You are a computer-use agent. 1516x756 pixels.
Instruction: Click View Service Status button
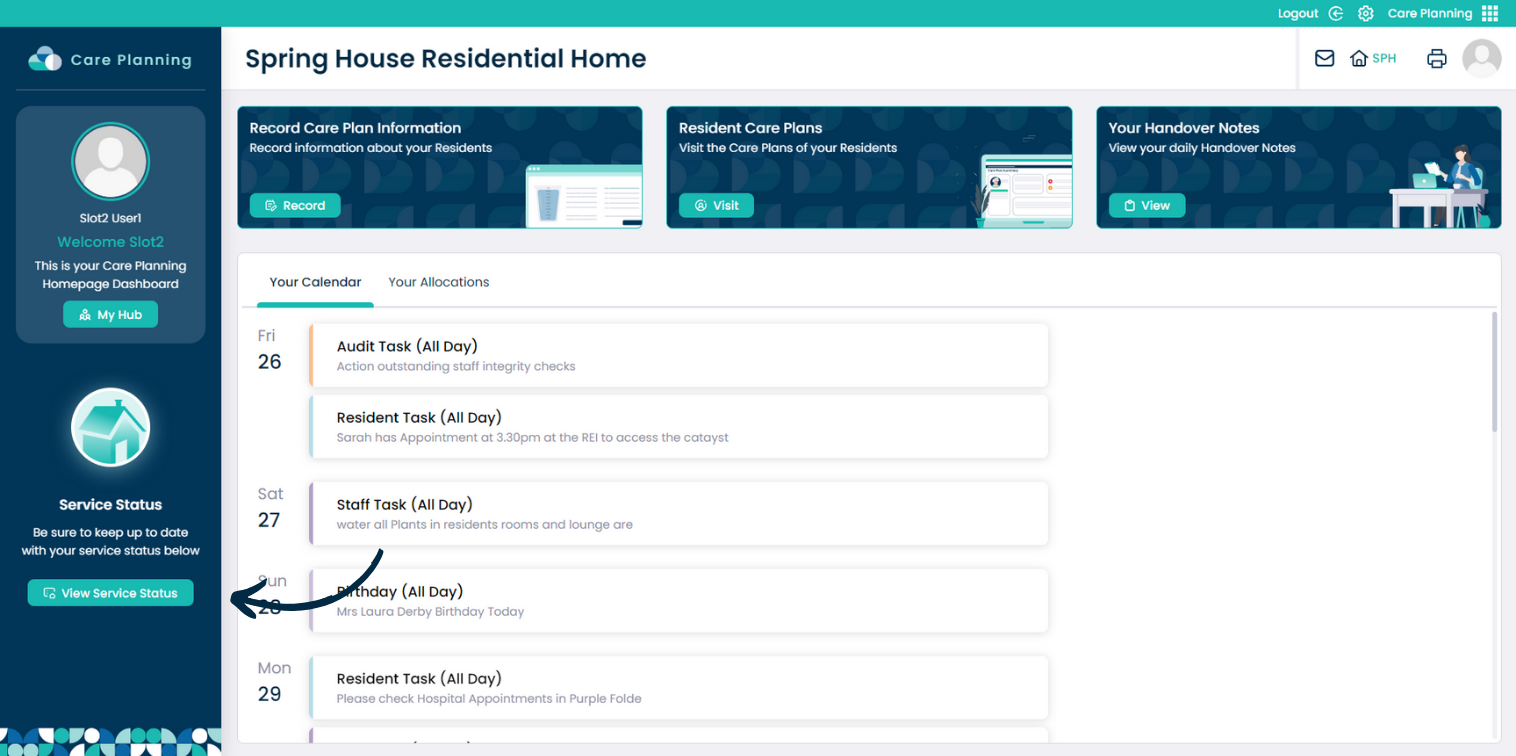pyautogui.click(x=110, y=593)
